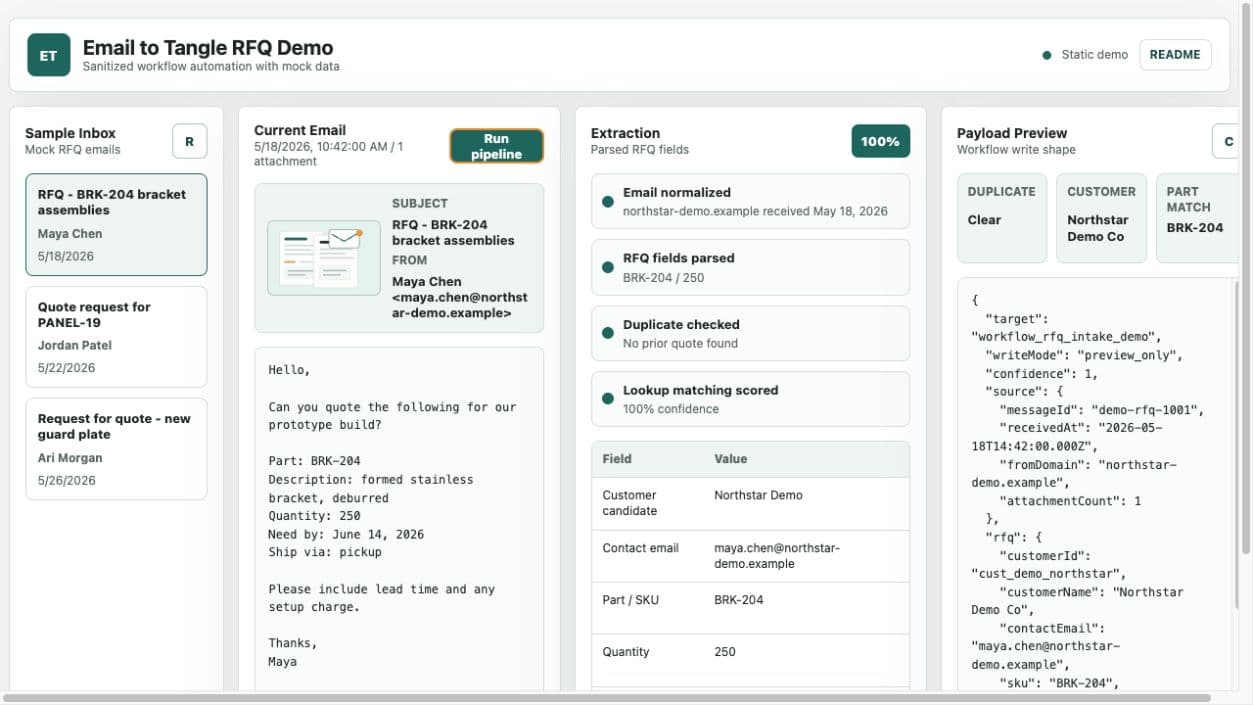Click the Email normalized step card
This screenshot has width=1253, height=705.
point(750,201)
